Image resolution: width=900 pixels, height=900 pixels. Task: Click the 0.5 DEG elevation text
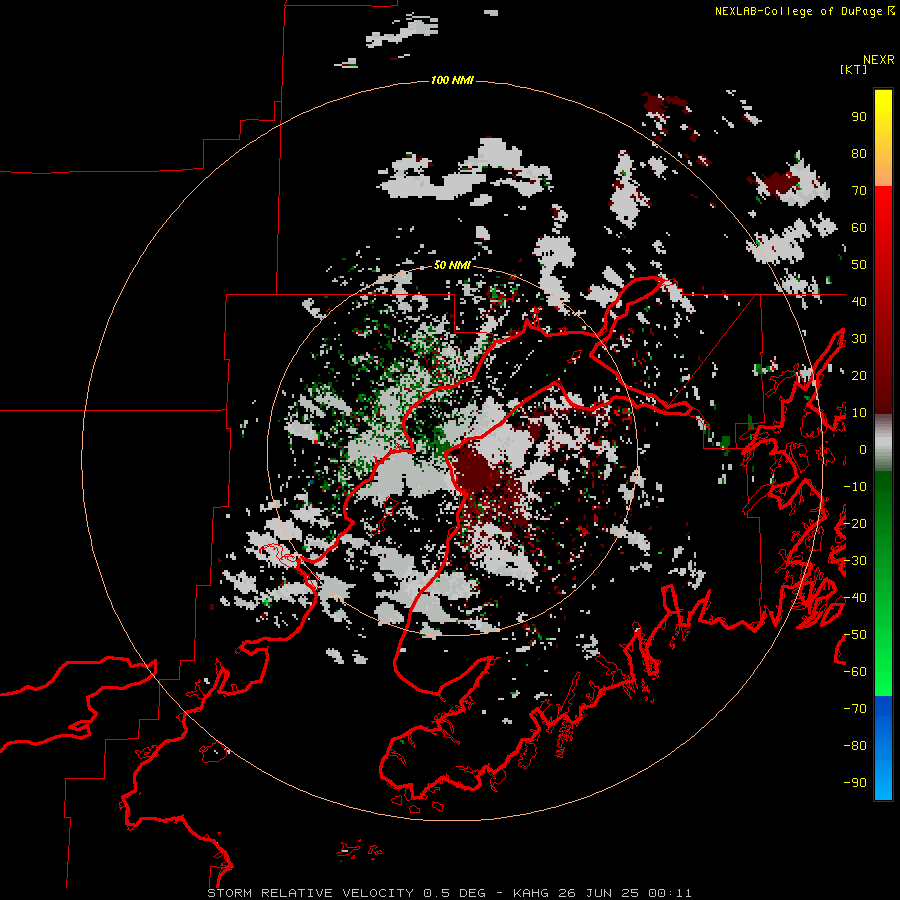coord(455,893)
